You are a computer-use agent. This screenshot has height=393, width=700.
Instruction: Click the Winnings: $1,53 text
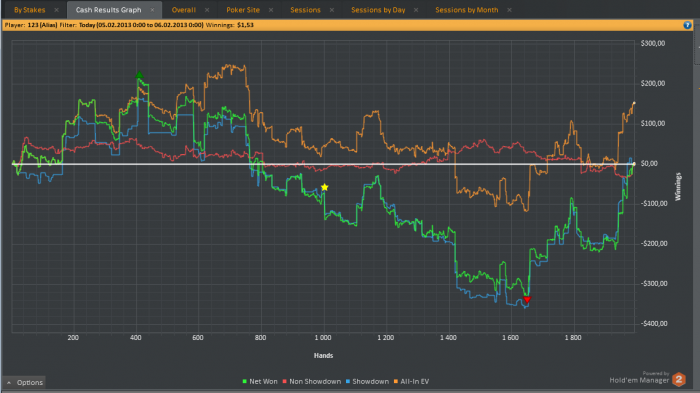(229, 25)
